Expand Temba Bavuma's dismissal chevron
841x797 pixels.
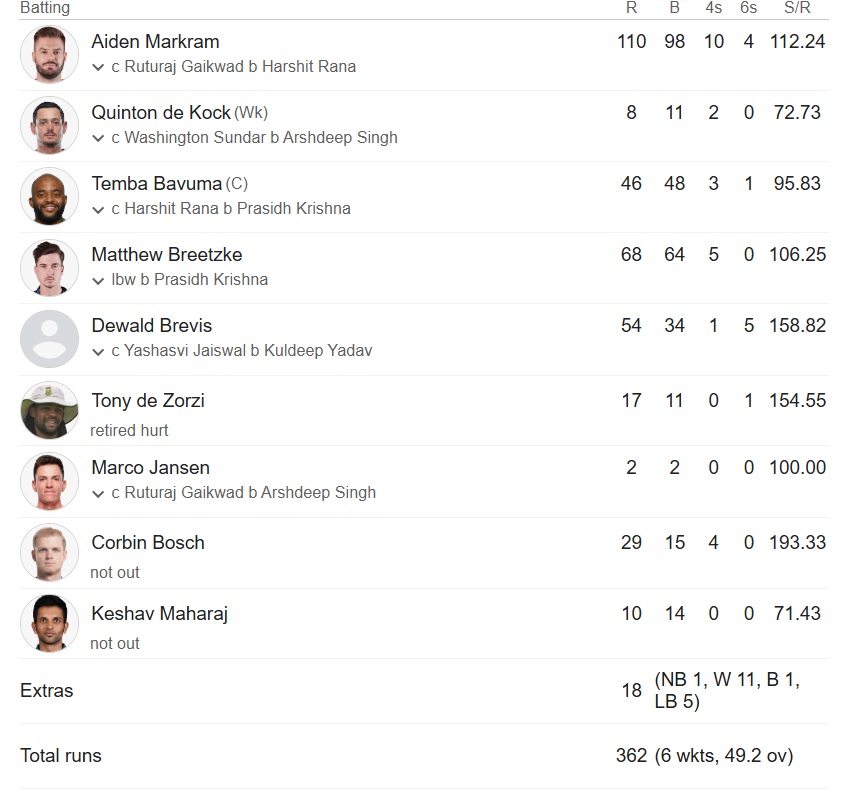click(x=98, y=209)
